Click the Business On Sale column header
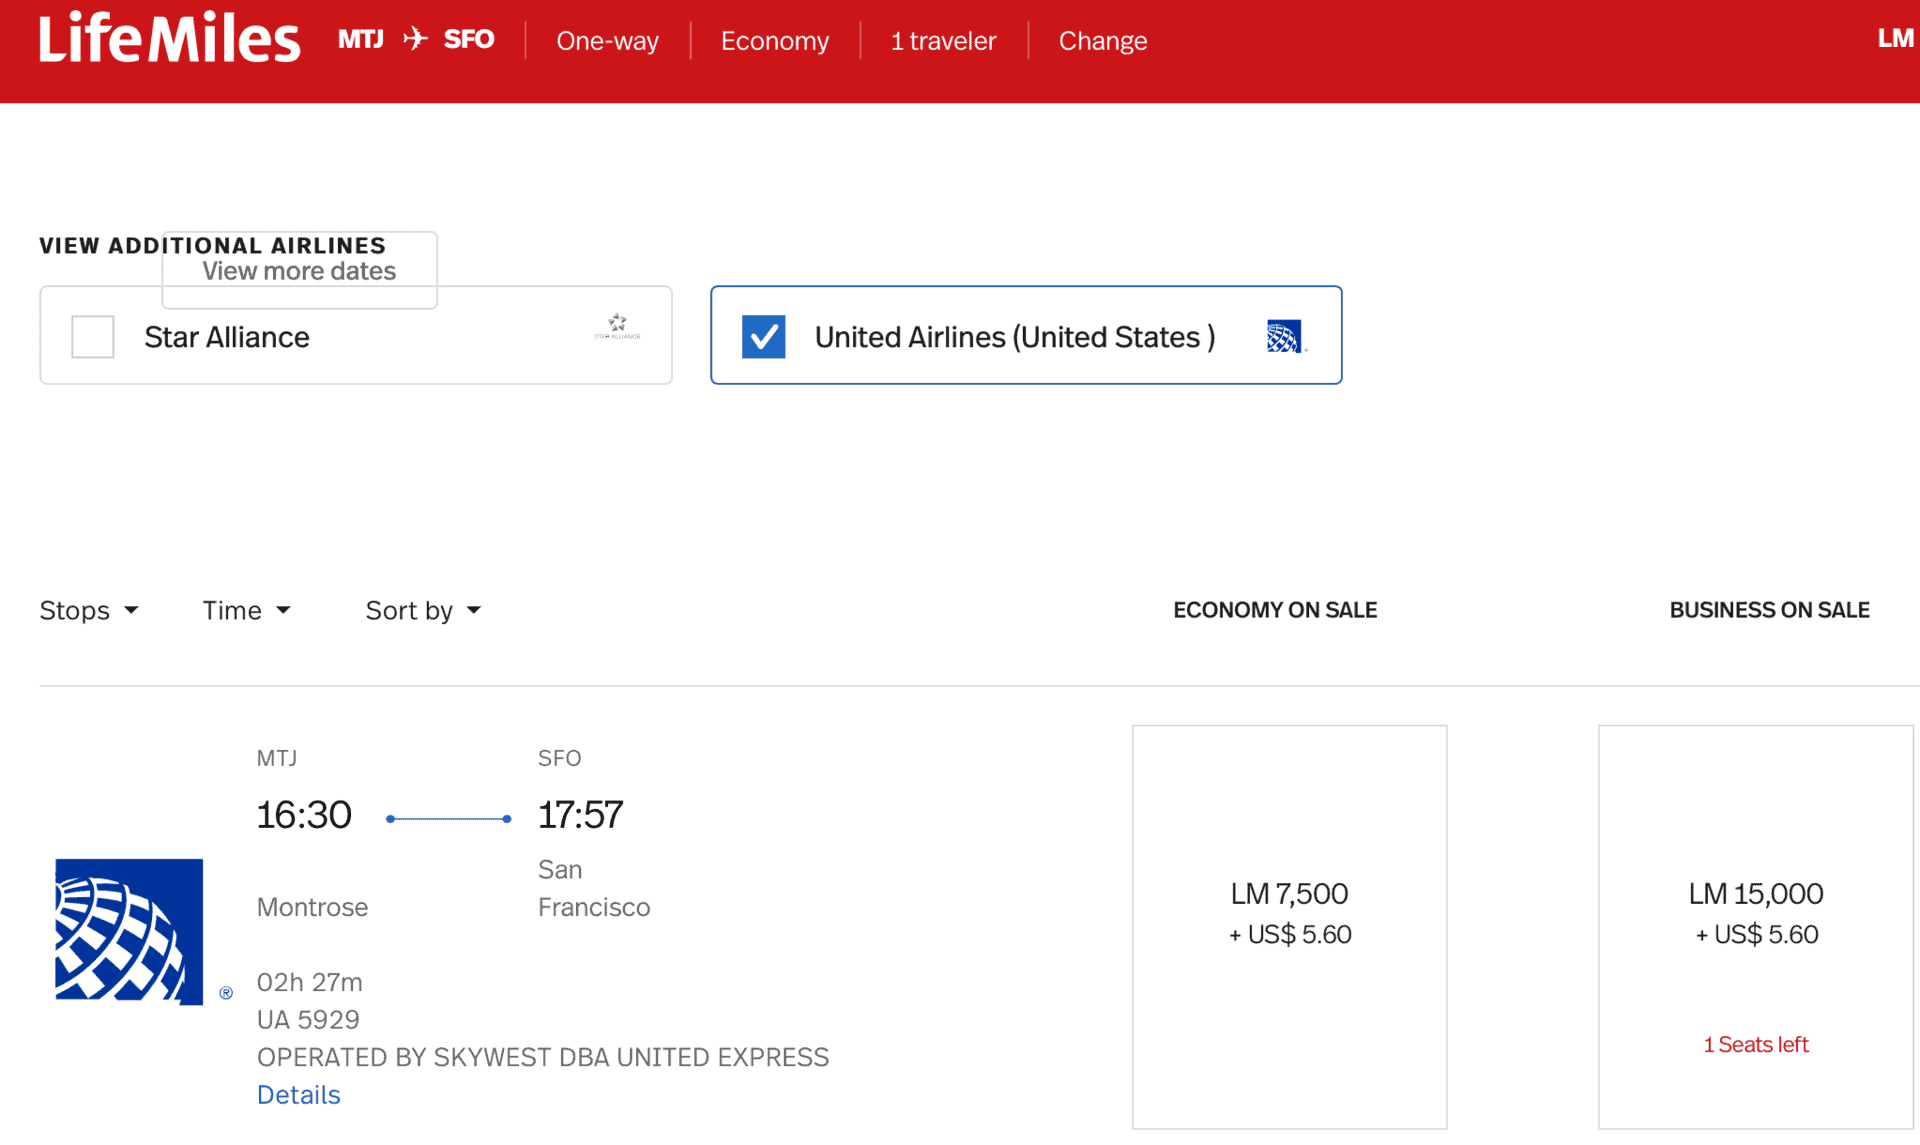Image resolution: width=1920 pixels, height=1145 pixels. tap(1770, 610)
